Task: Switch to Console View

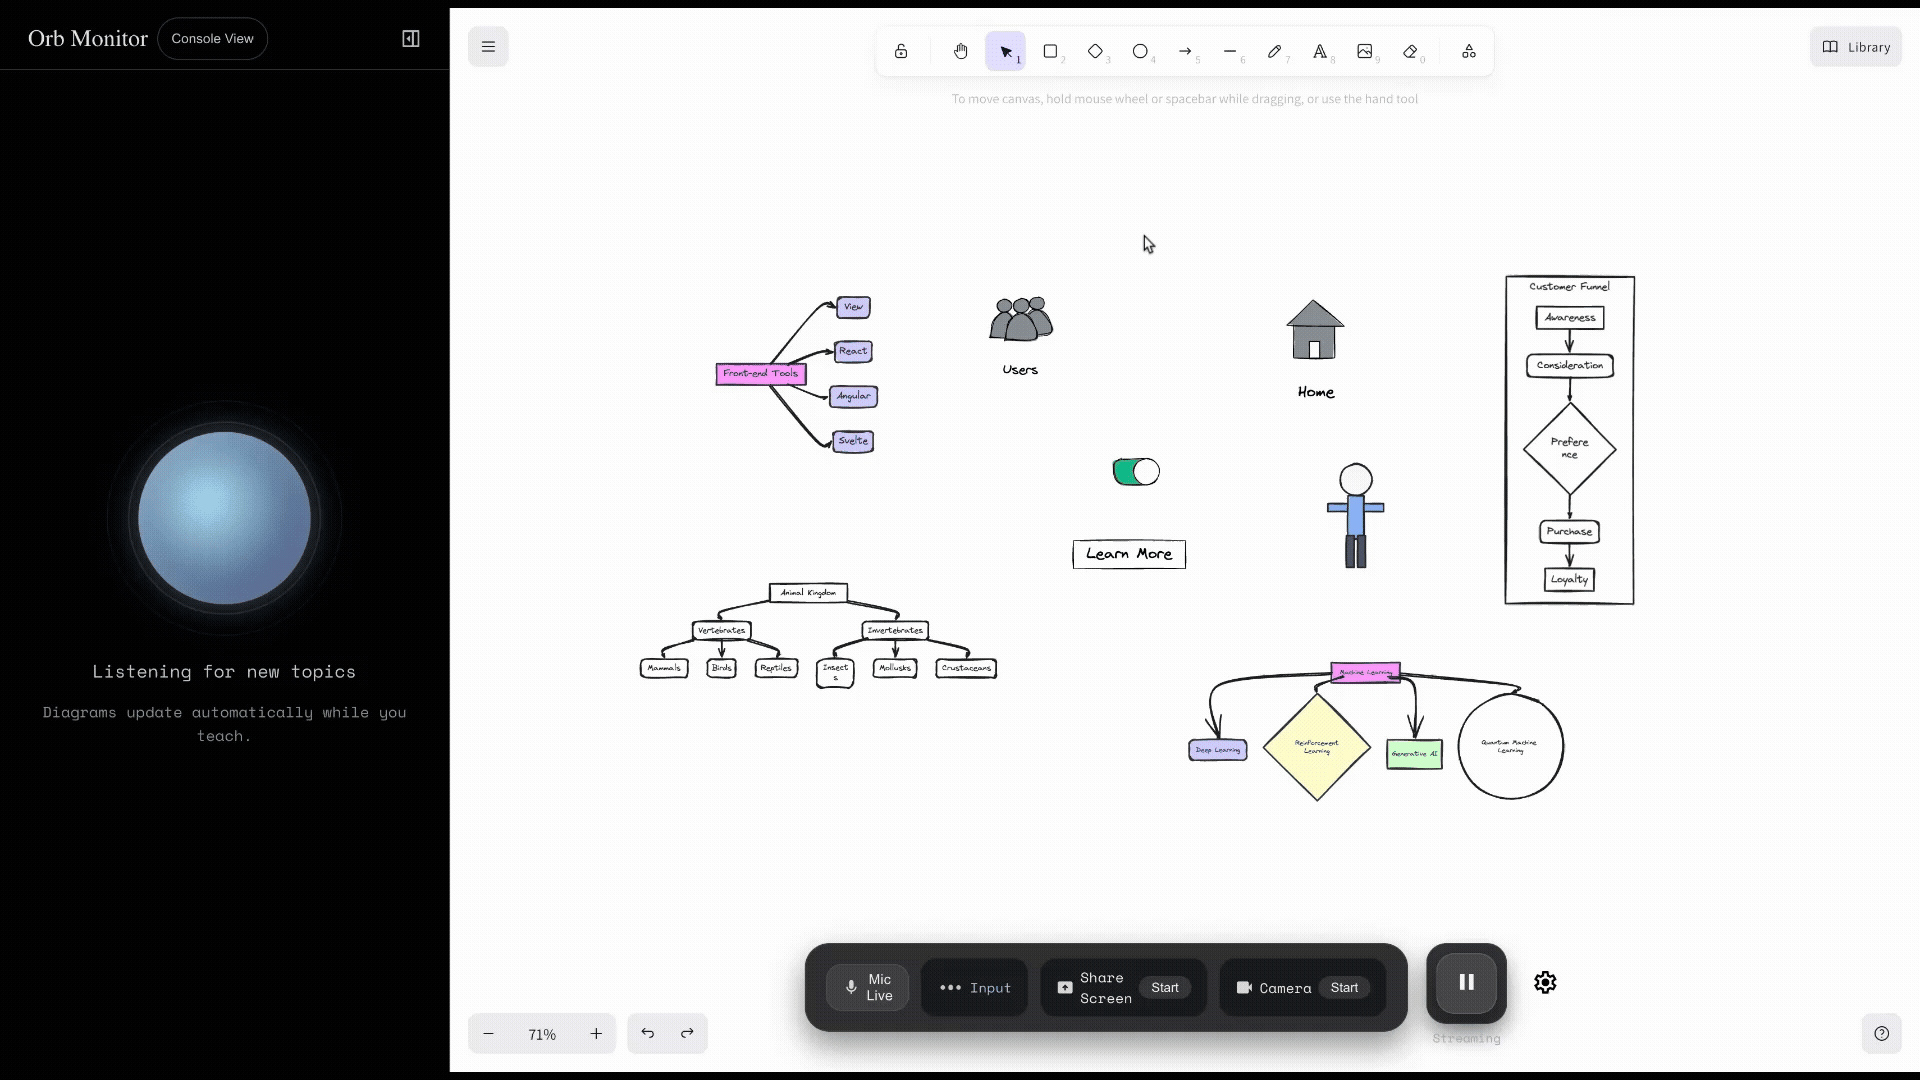Action: (212, 39)
